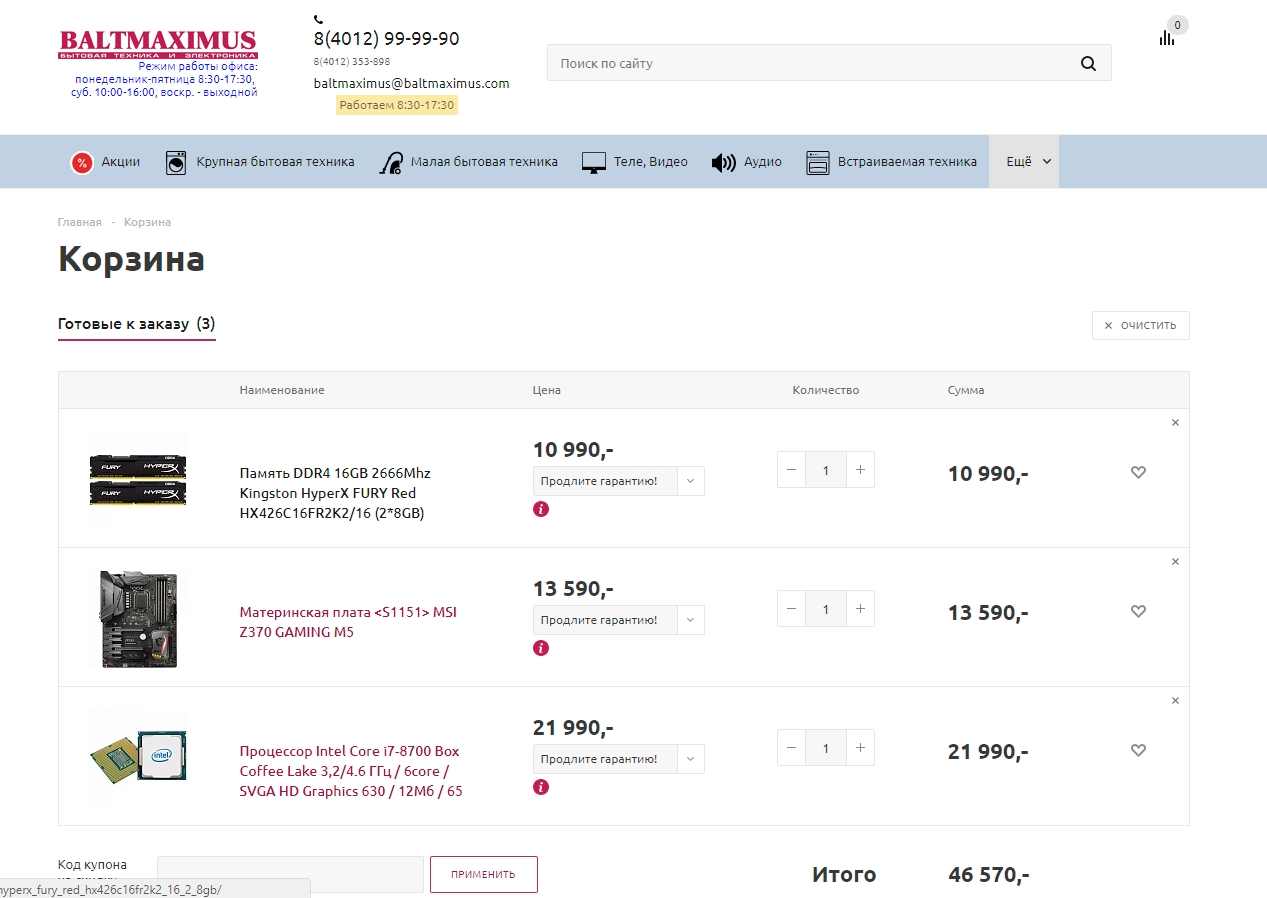This screenshot has height=898, width=1267.
Task: Increase quantity of Intel processor
Action: (x=860, y=748)
